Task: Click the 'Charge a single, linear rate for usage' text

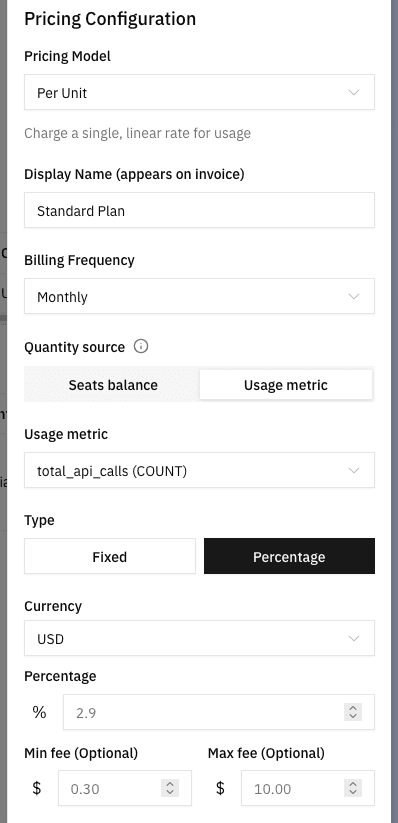Action: [x=138, y=133]
